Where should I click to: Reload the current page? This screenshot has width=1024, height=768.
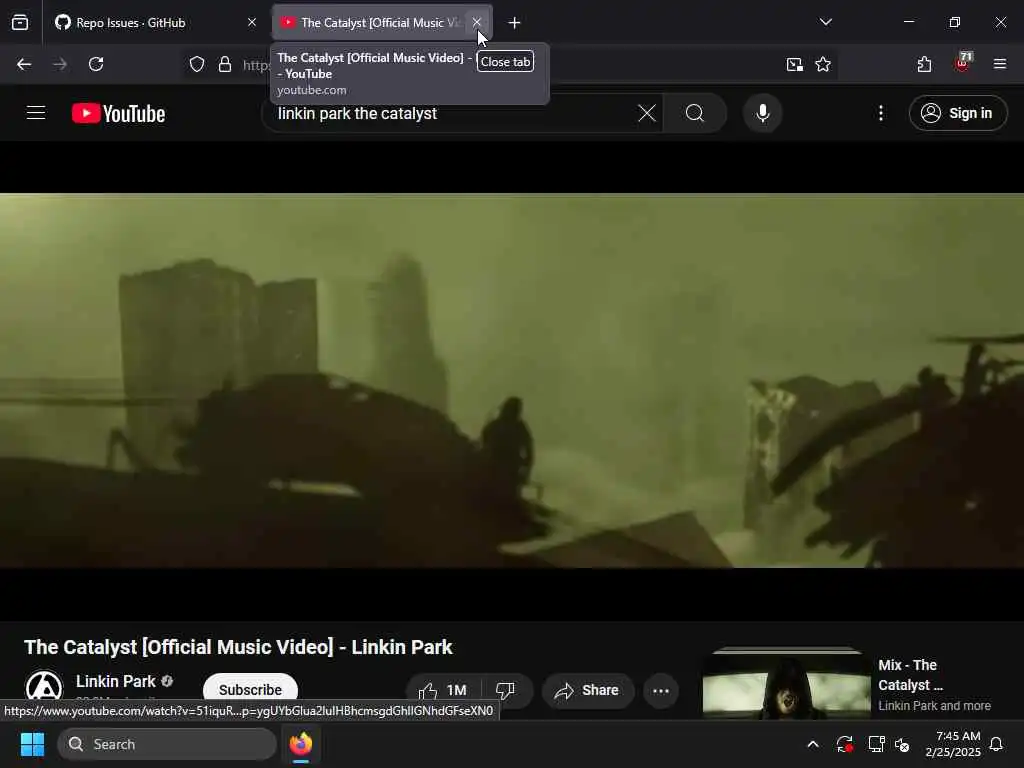click(x=96, y=64)
